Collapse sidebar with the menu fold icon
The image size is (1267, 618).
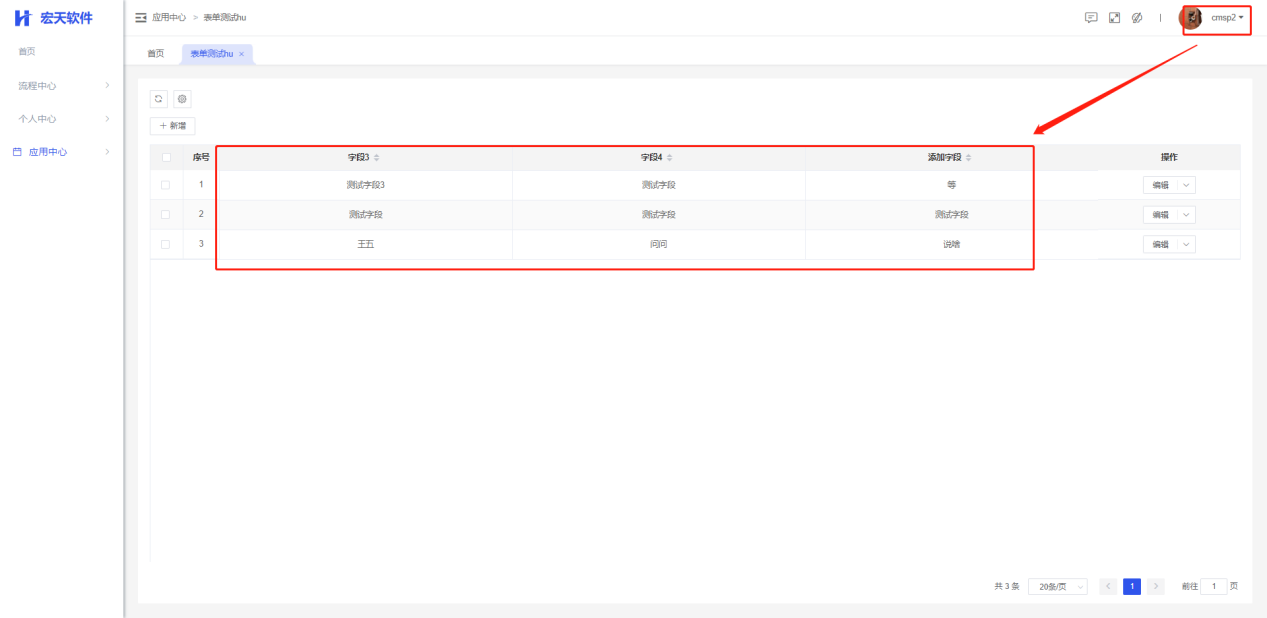coord(141,18)
